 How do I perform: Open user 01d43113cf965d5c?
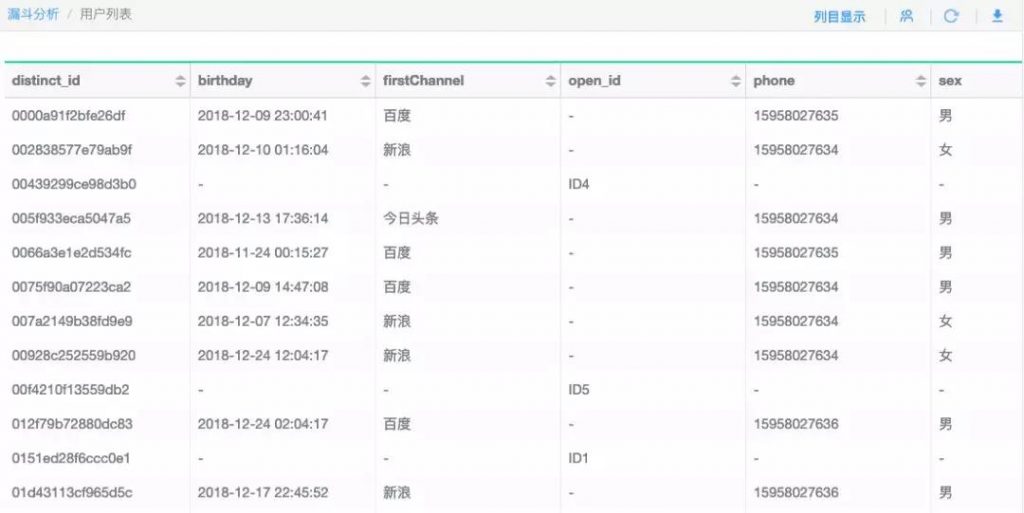(x=72, y=493)
